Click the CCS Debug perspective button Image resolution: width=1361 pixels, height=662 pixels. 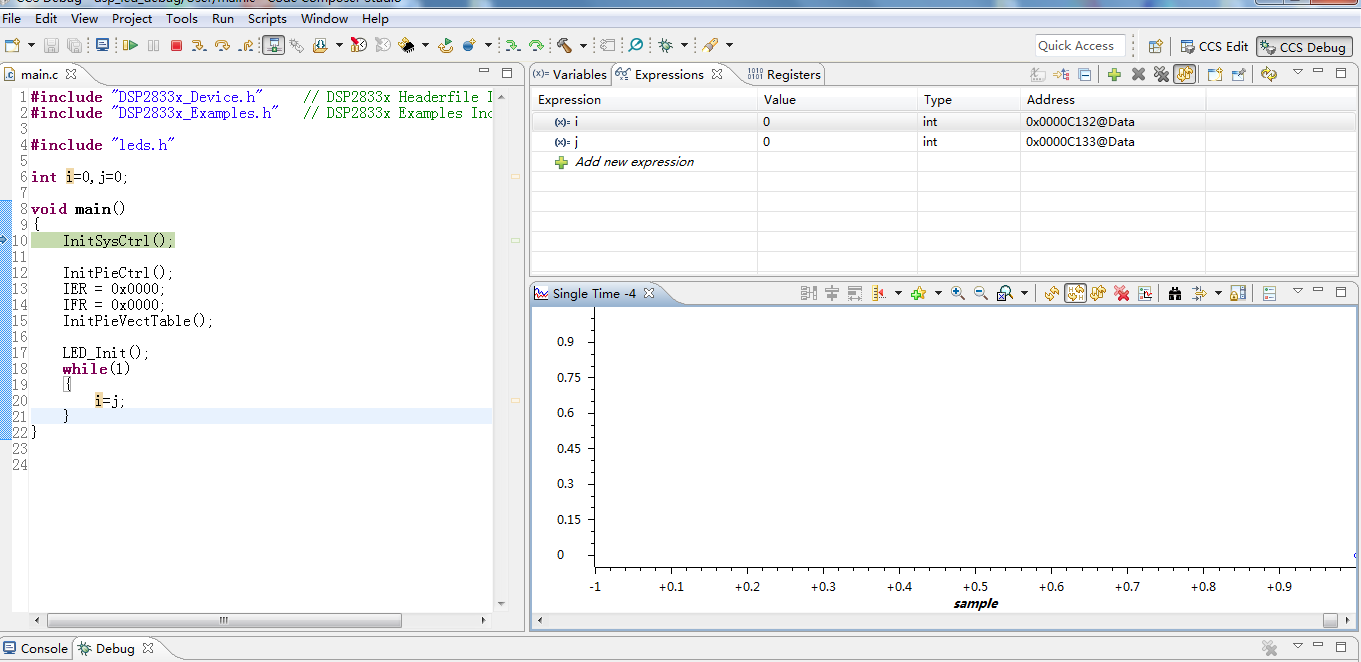pos(1304,46)
